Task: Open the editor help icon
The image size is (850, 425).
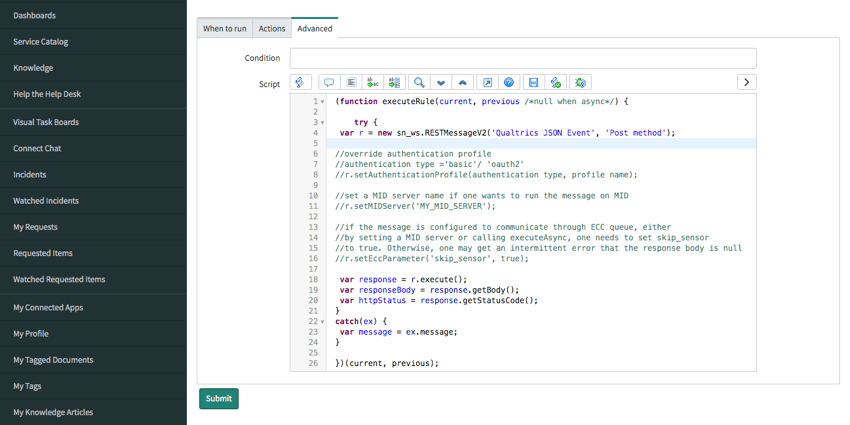Action: click(509, 82)
